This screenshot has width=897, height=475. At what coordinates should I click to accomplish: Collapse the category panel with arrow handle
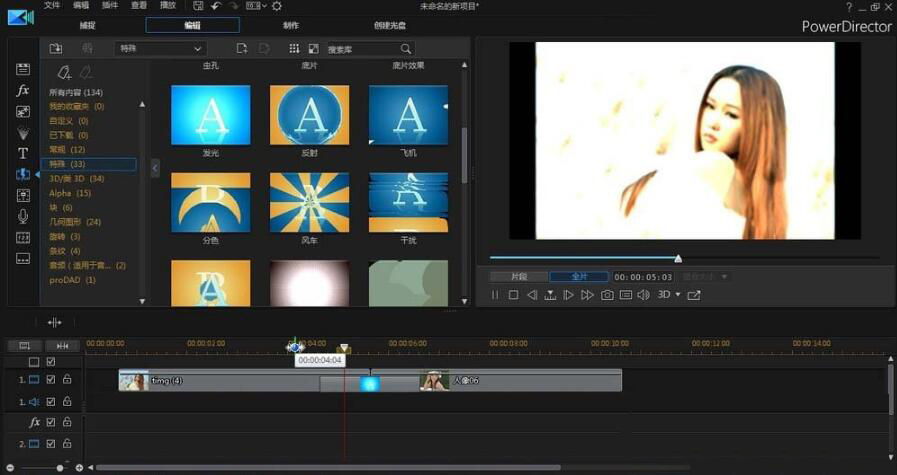click(x=155, y=169)
